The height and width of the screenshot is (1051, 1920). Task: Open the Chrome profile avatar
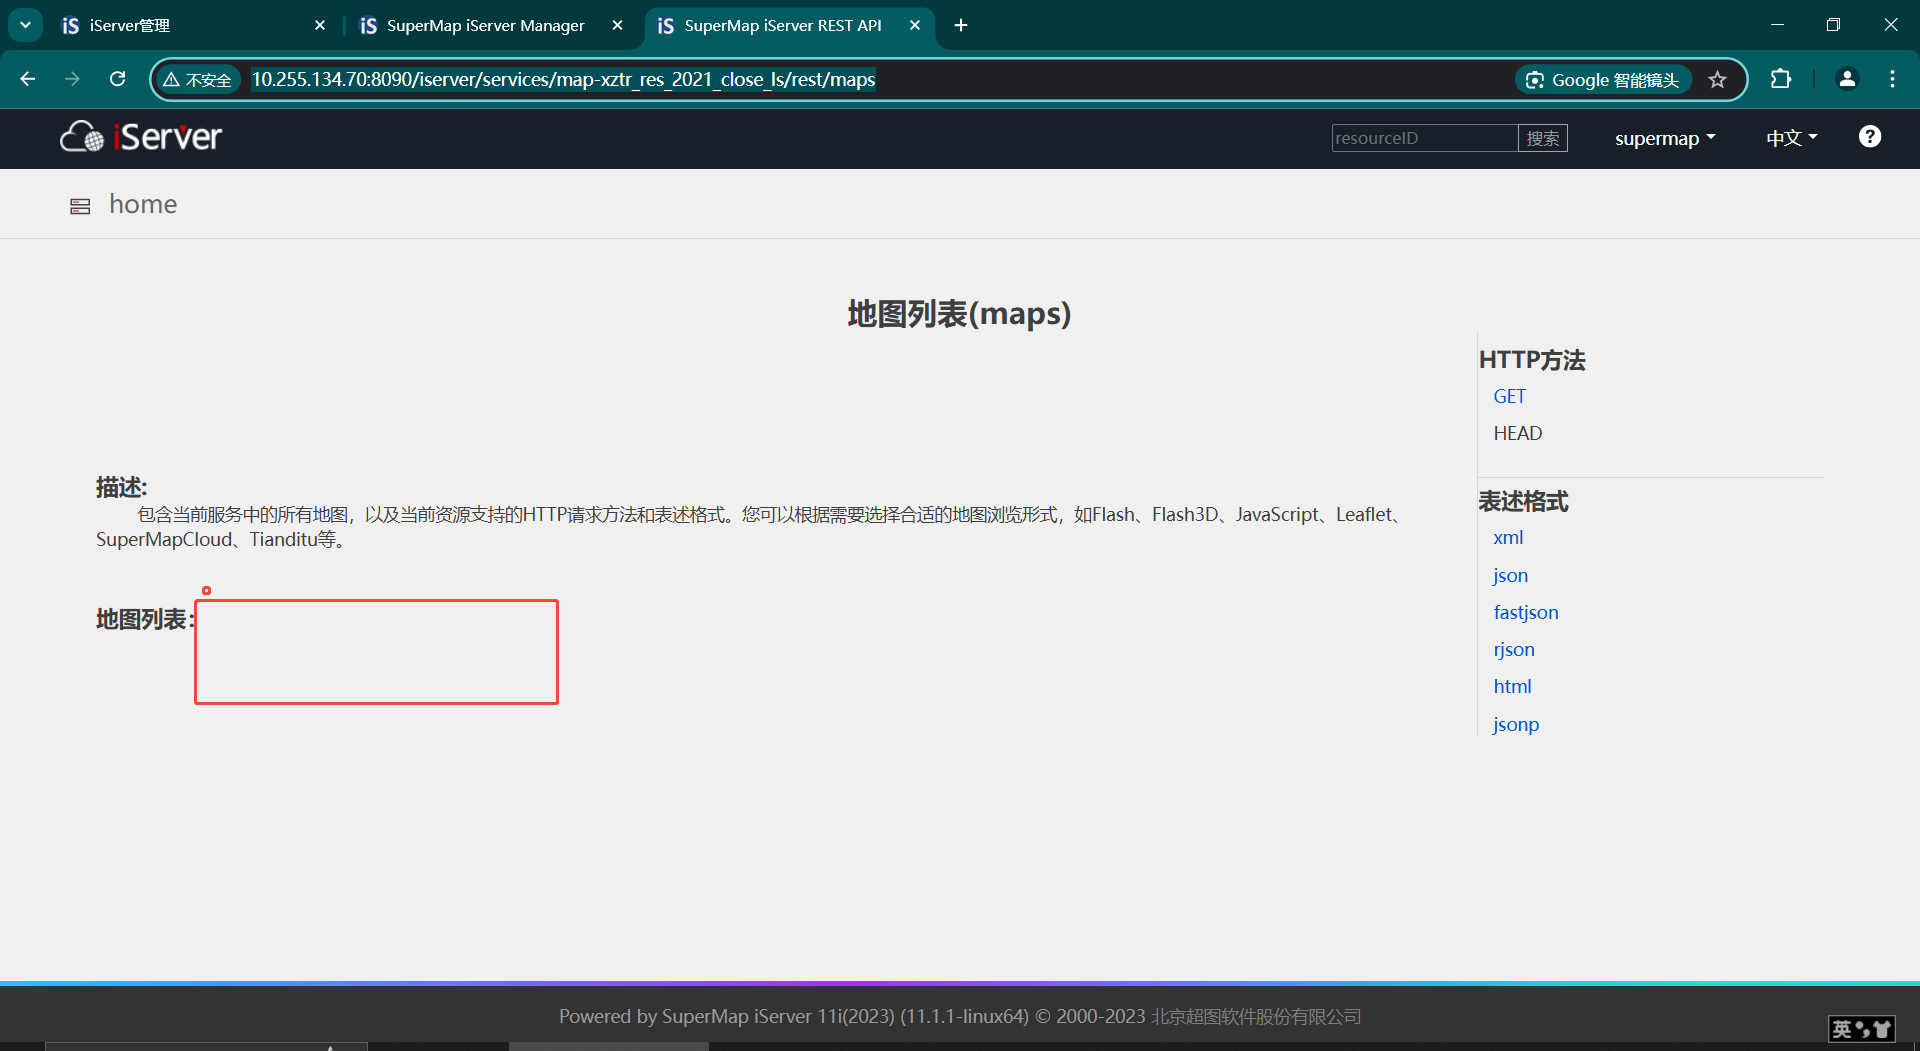1847,79
